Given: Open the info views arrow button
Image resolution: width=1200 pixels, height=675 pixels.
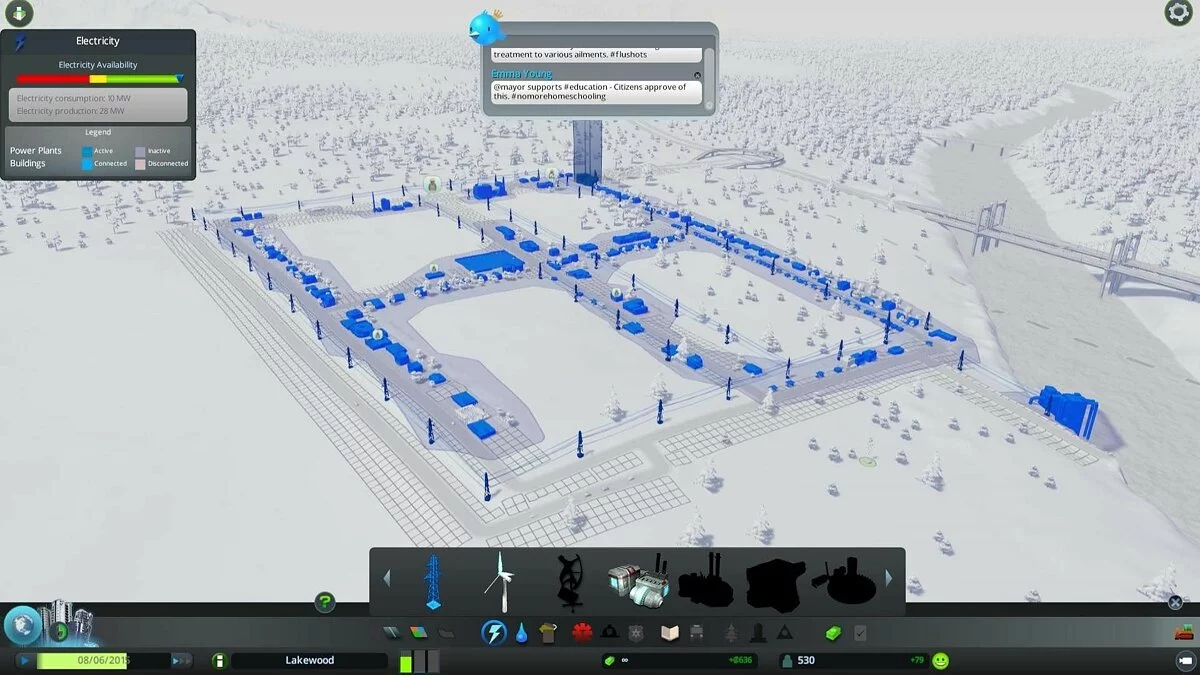Looking at the screenshot, I should [19, 14].
